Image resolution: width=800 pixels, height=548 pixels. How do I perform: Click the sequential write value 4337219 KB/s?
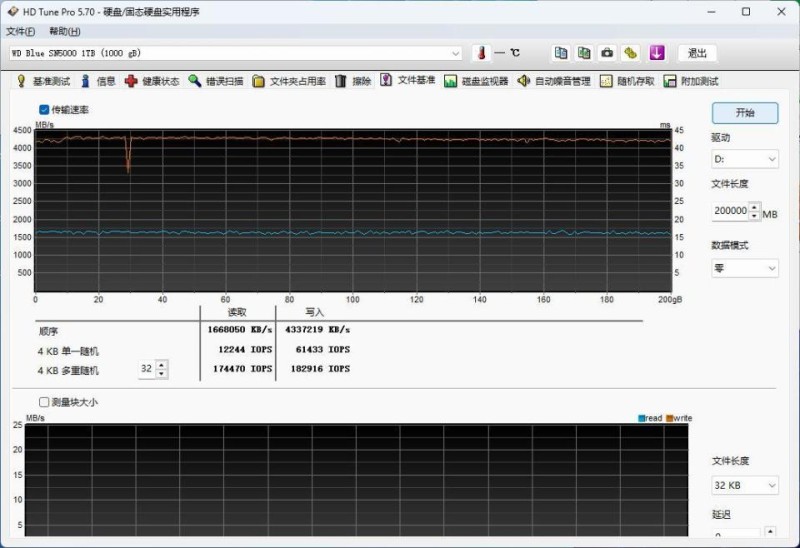[x=317, y=330]
